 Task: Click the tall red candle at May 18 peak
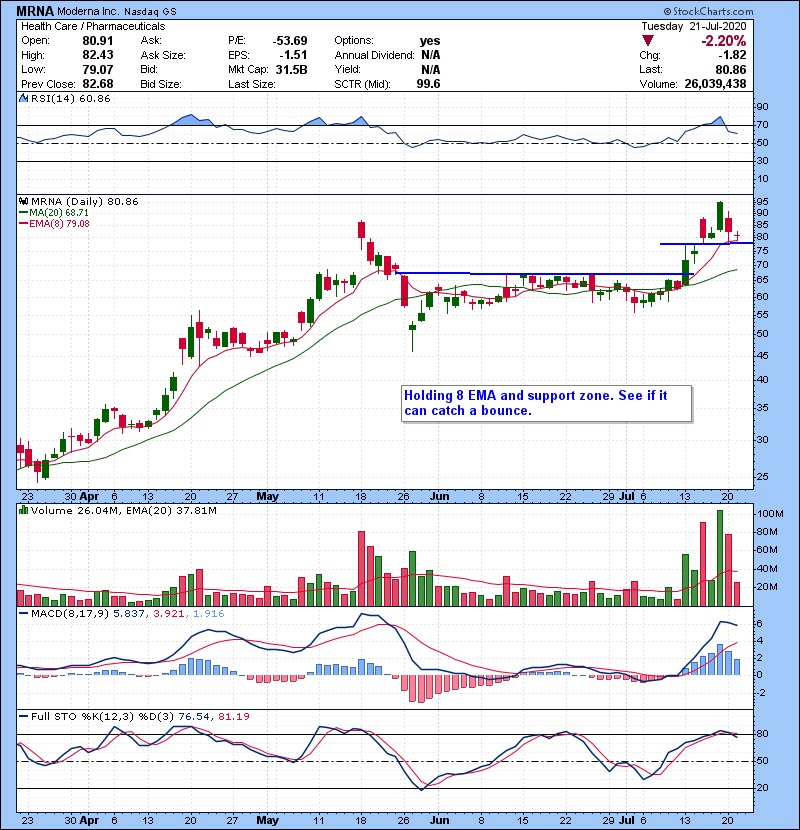pyautogui.click(x=361, y=230)
